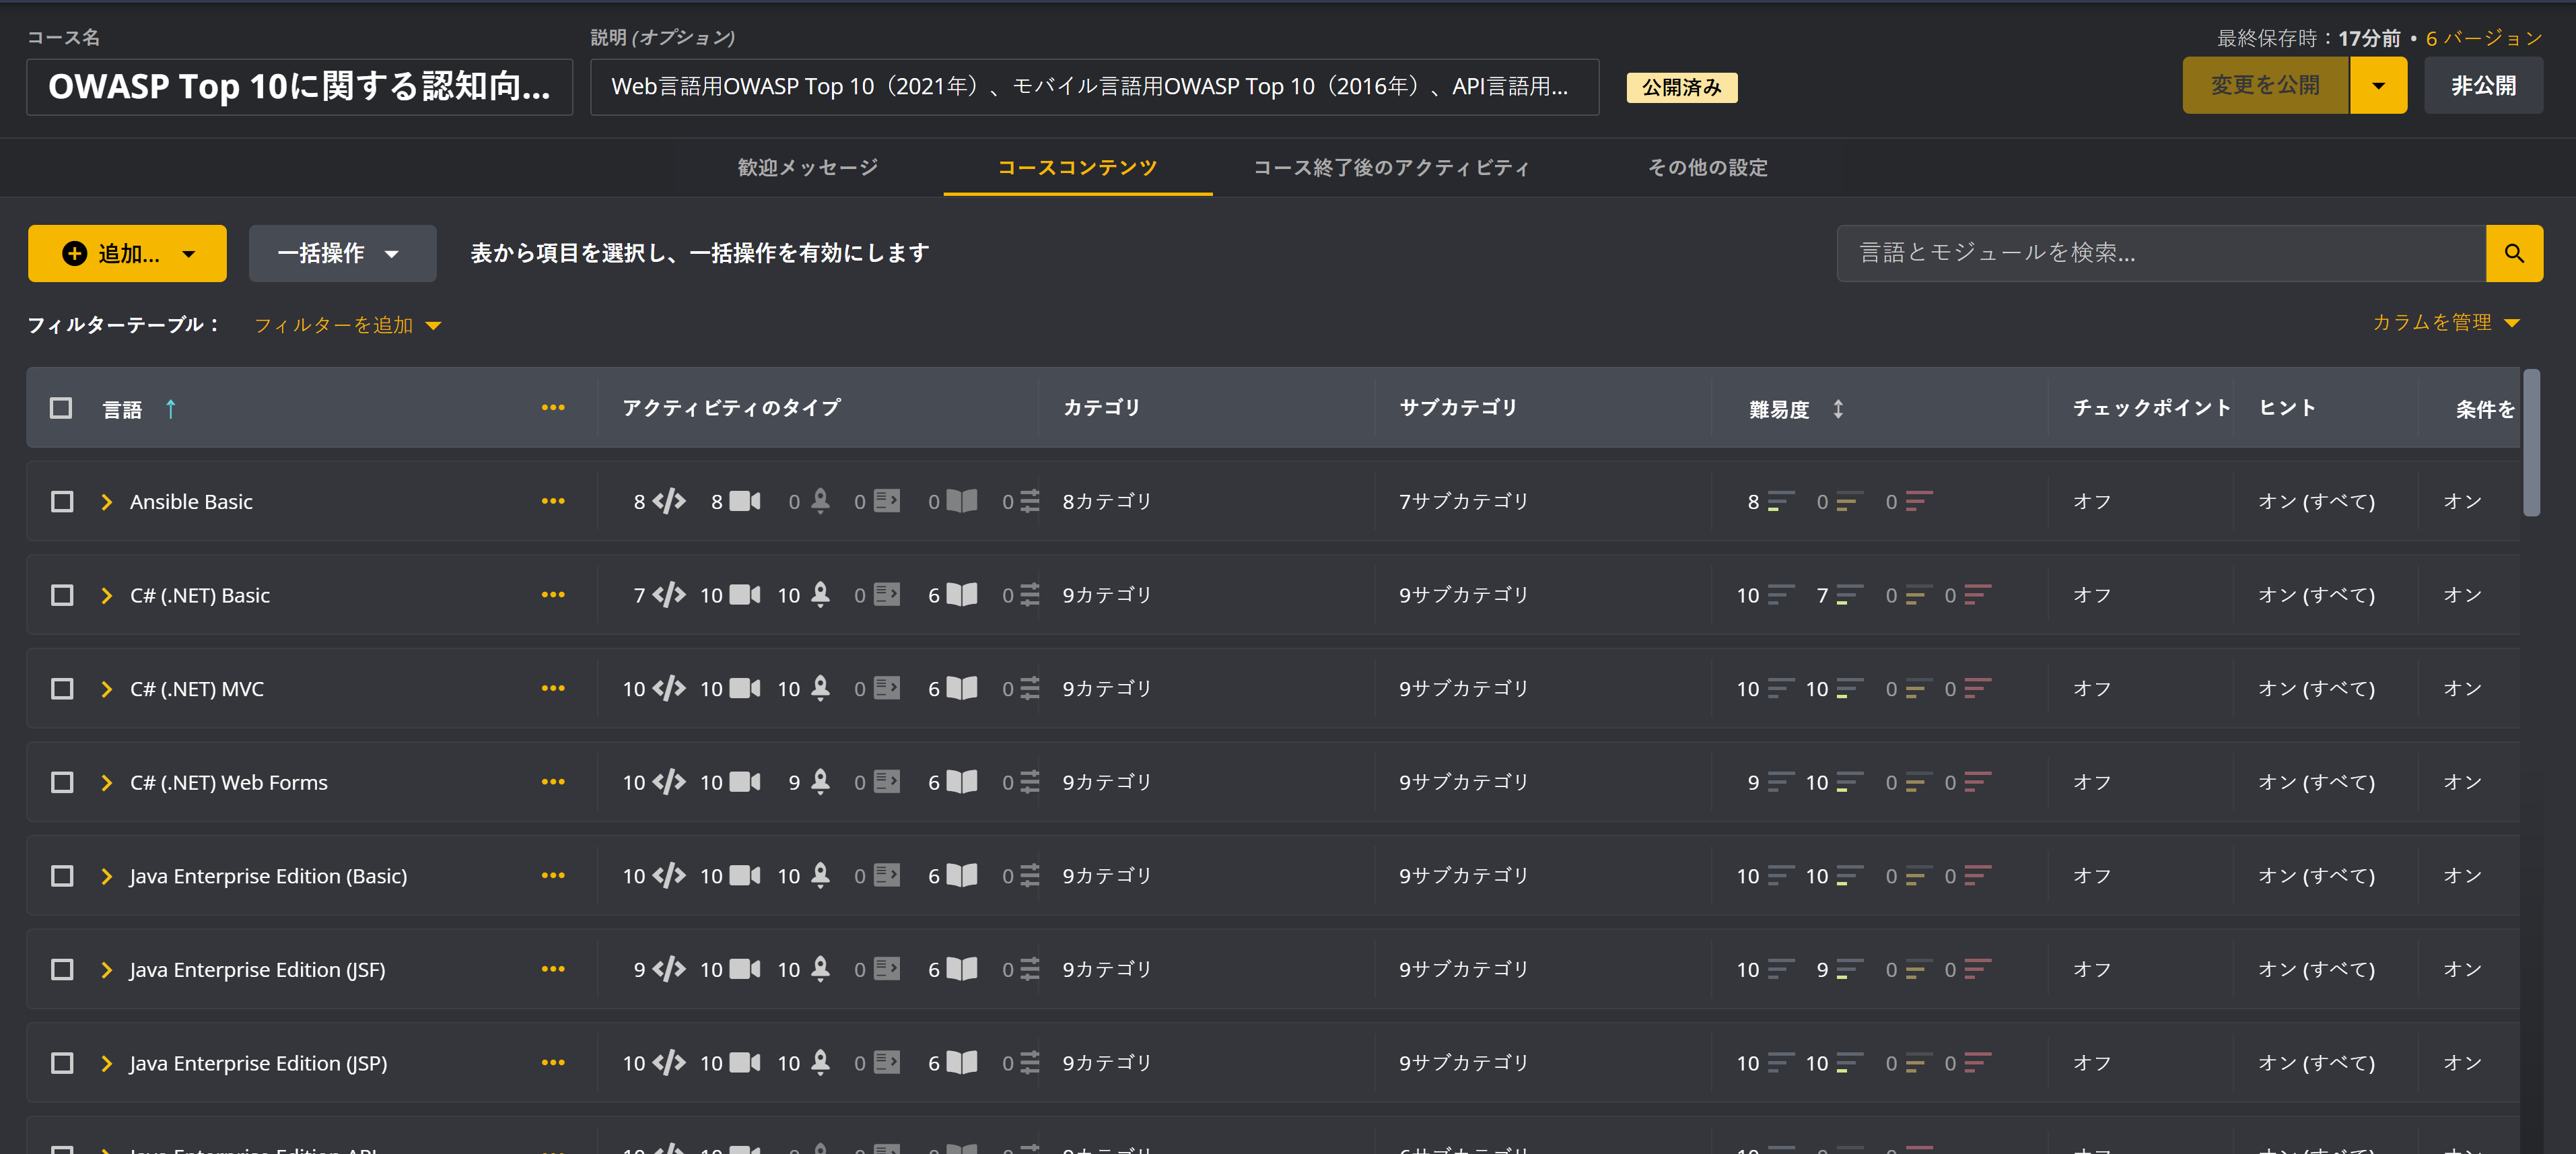Open the three-dot menu in the 言語 column header
The width and height of the screenshot is (2576, 1154).
(x=553, y=408)
